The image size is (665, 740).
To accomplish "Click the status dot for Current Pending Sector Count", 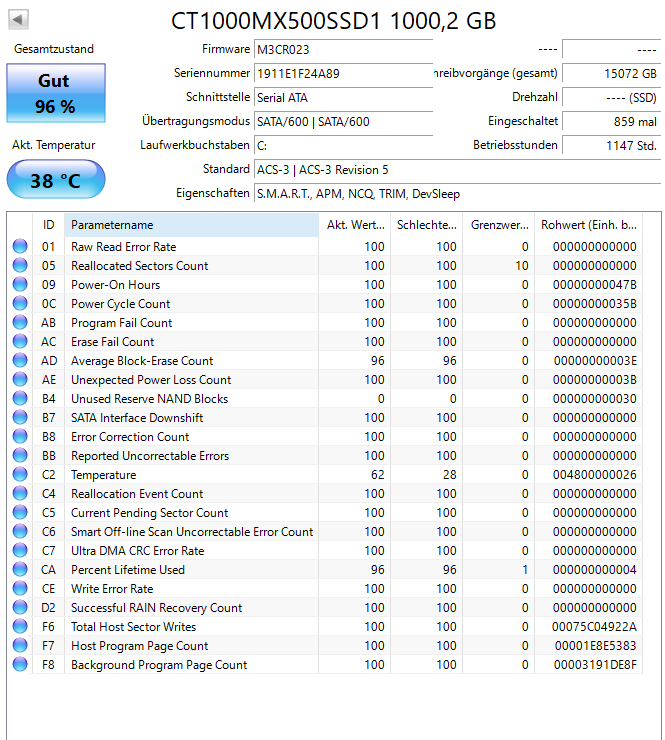I will tap(20, 512).
